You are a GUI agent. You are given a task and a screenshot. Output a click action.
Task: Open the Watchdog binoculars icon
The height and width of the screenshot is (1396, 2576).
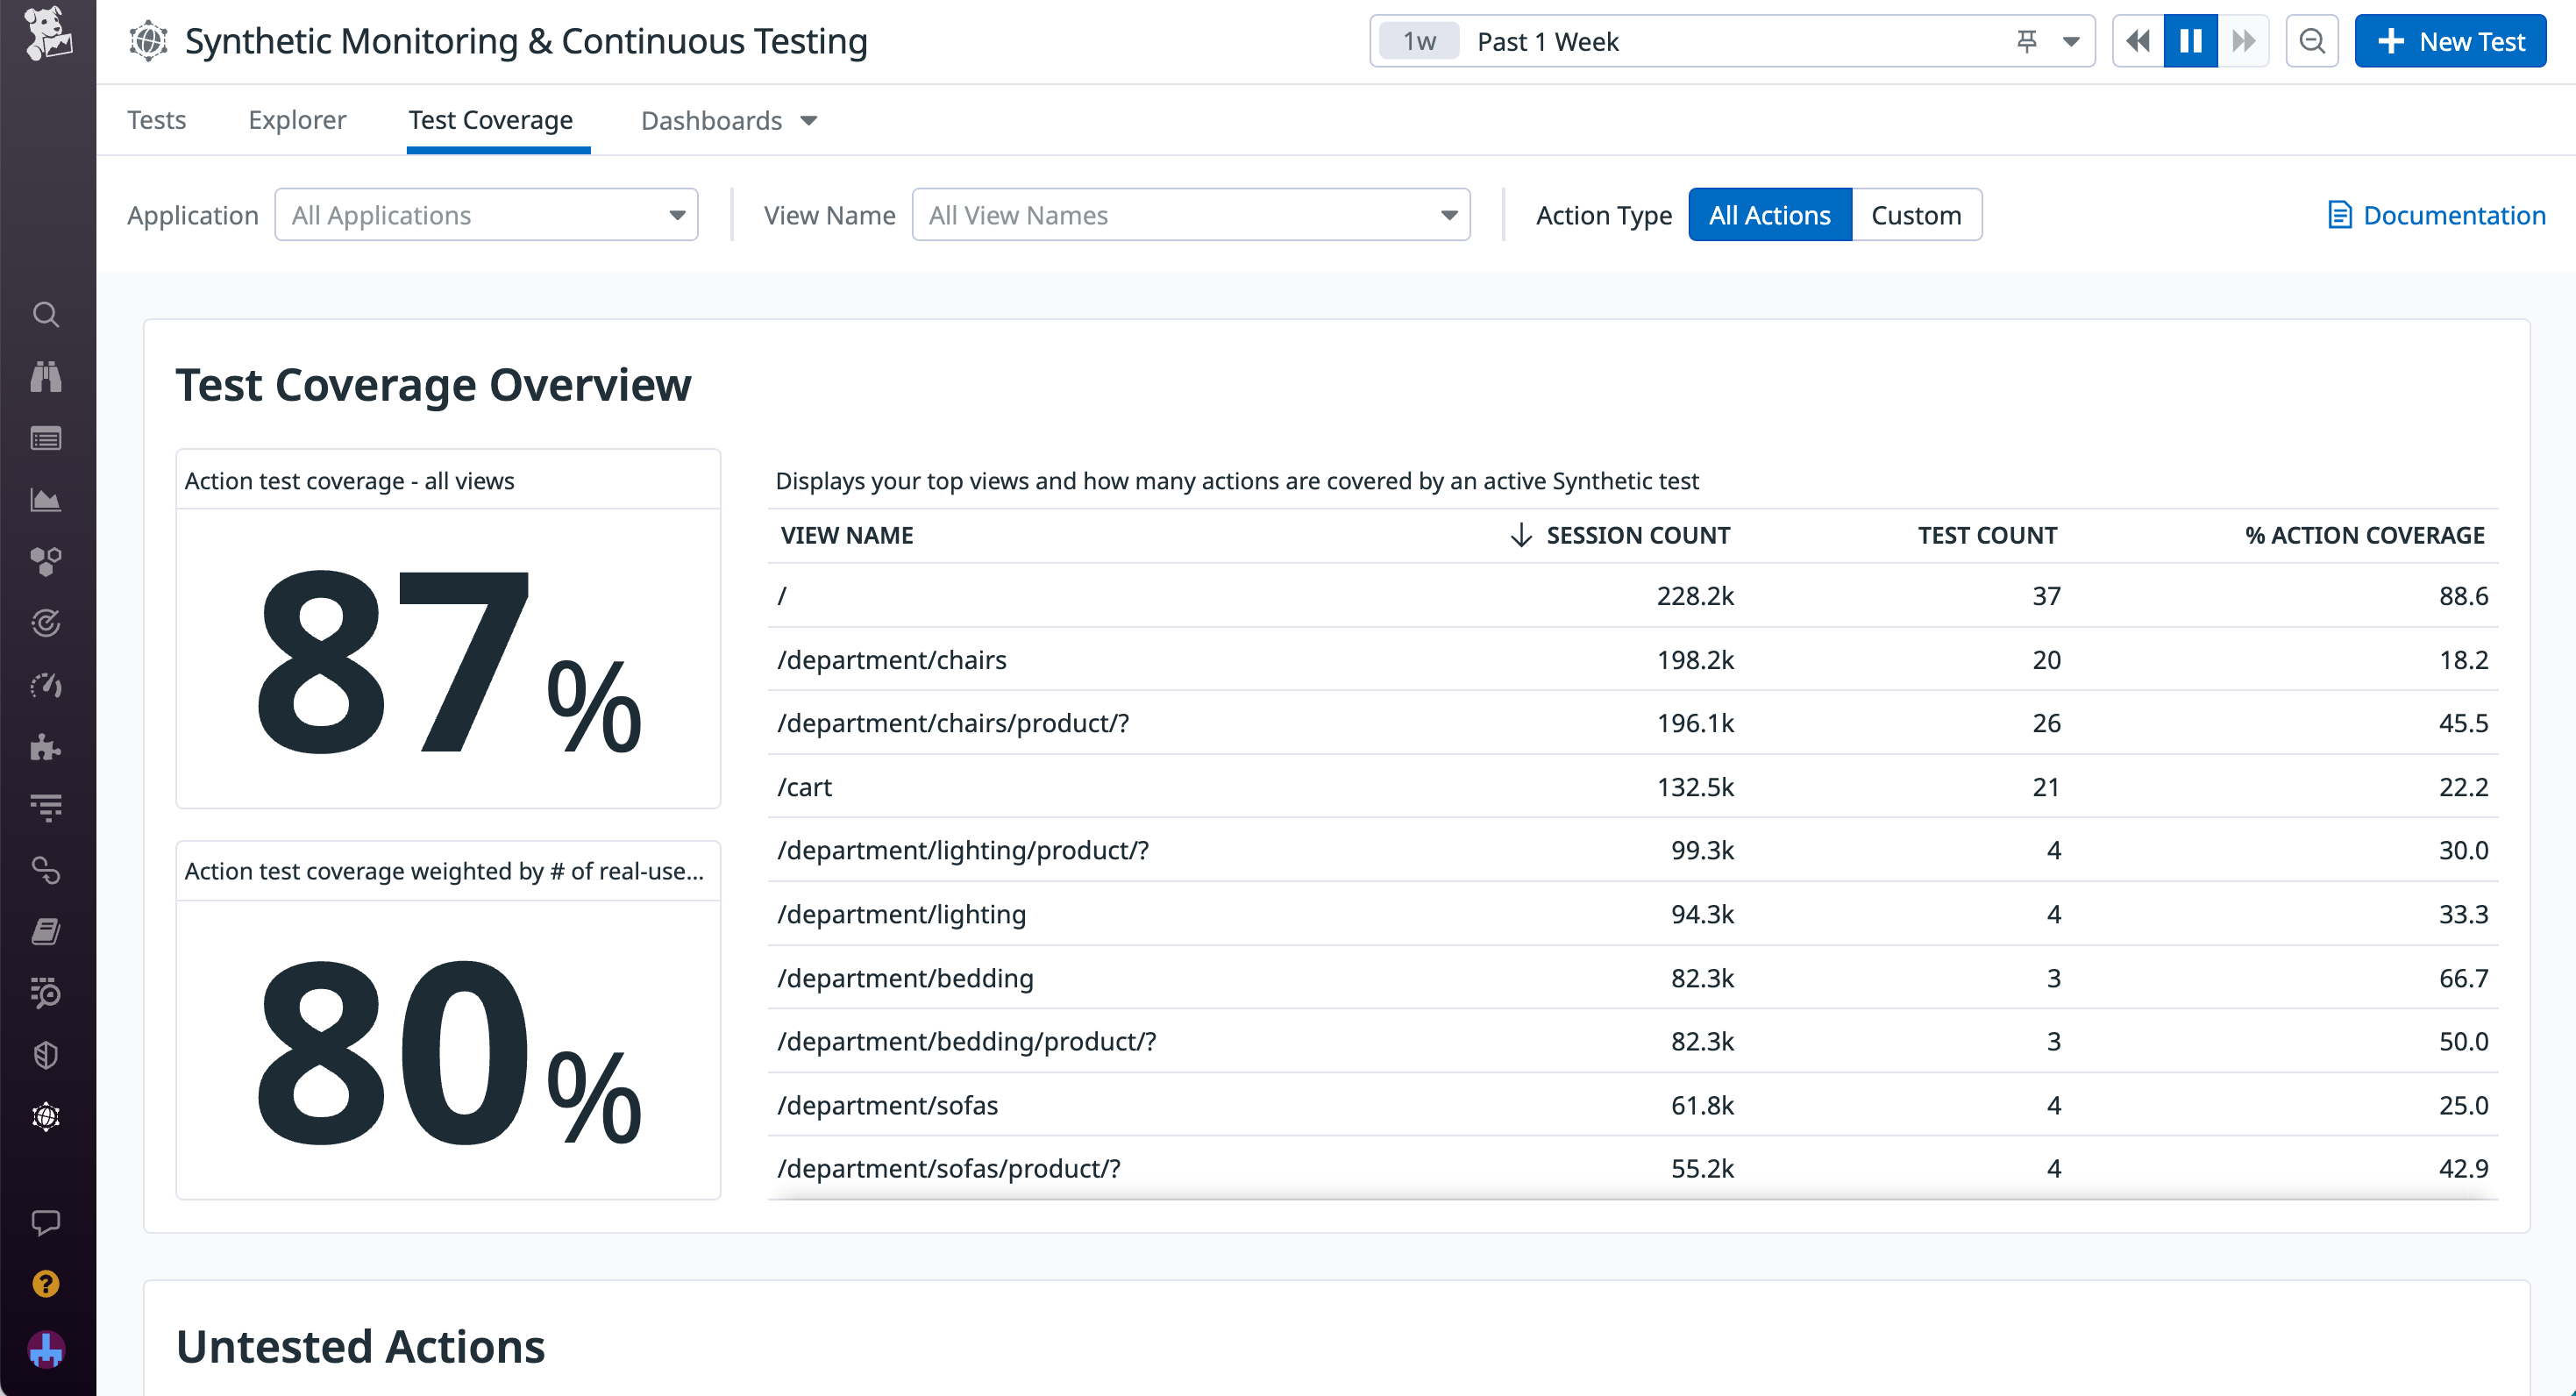[46, 376]
